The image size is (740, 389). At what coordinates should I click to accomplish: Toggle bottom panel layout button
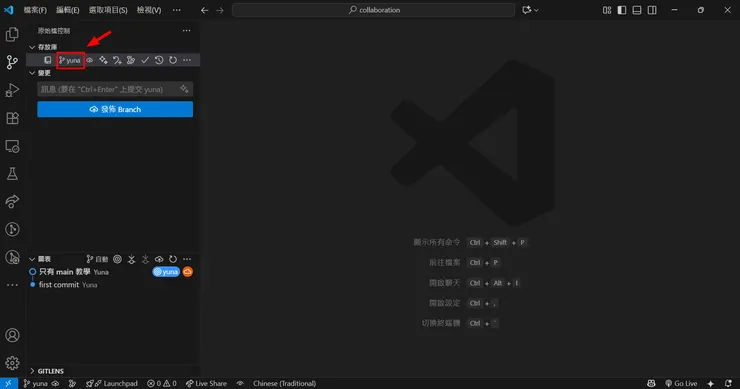(637, 10)
